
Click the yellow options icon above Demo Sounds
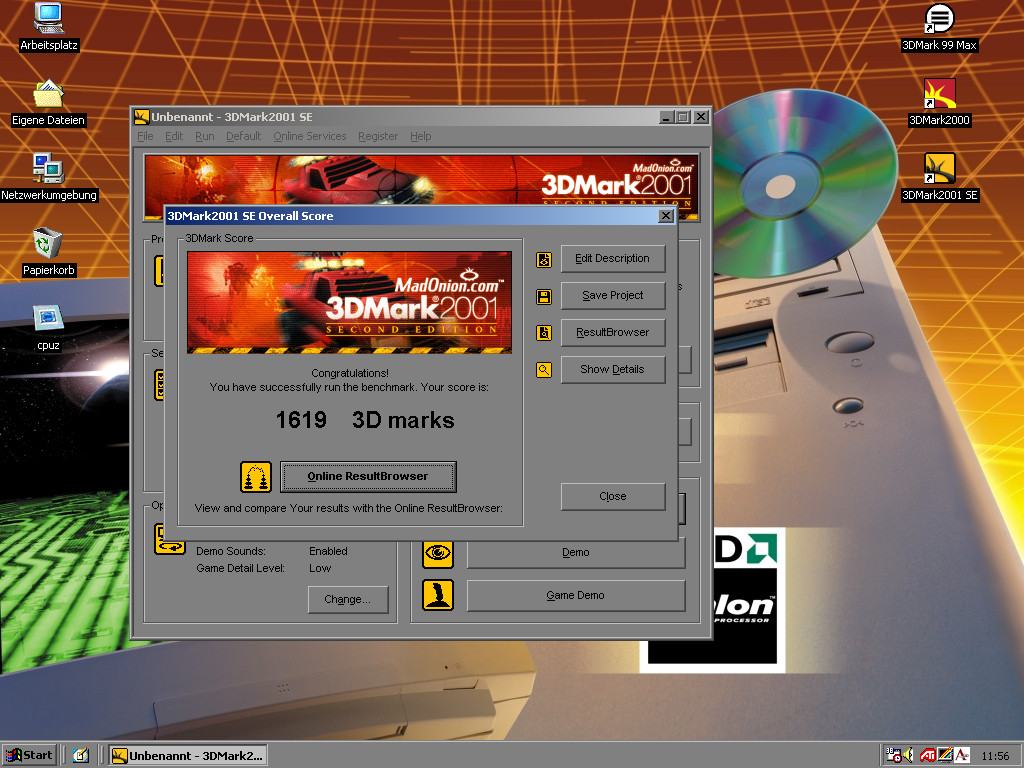pyautogui.click(x=170, y=539)
